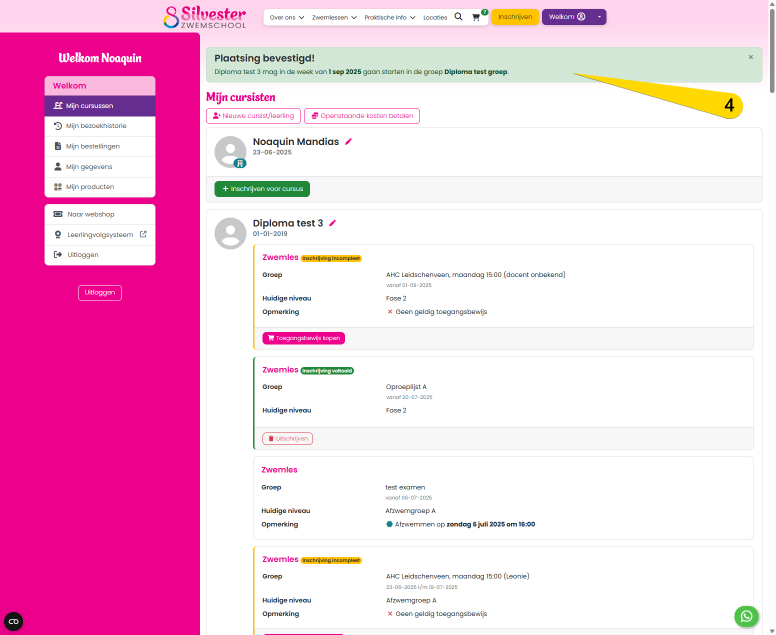Click the yellow Inschrijven button

click(x=515, y=17)
